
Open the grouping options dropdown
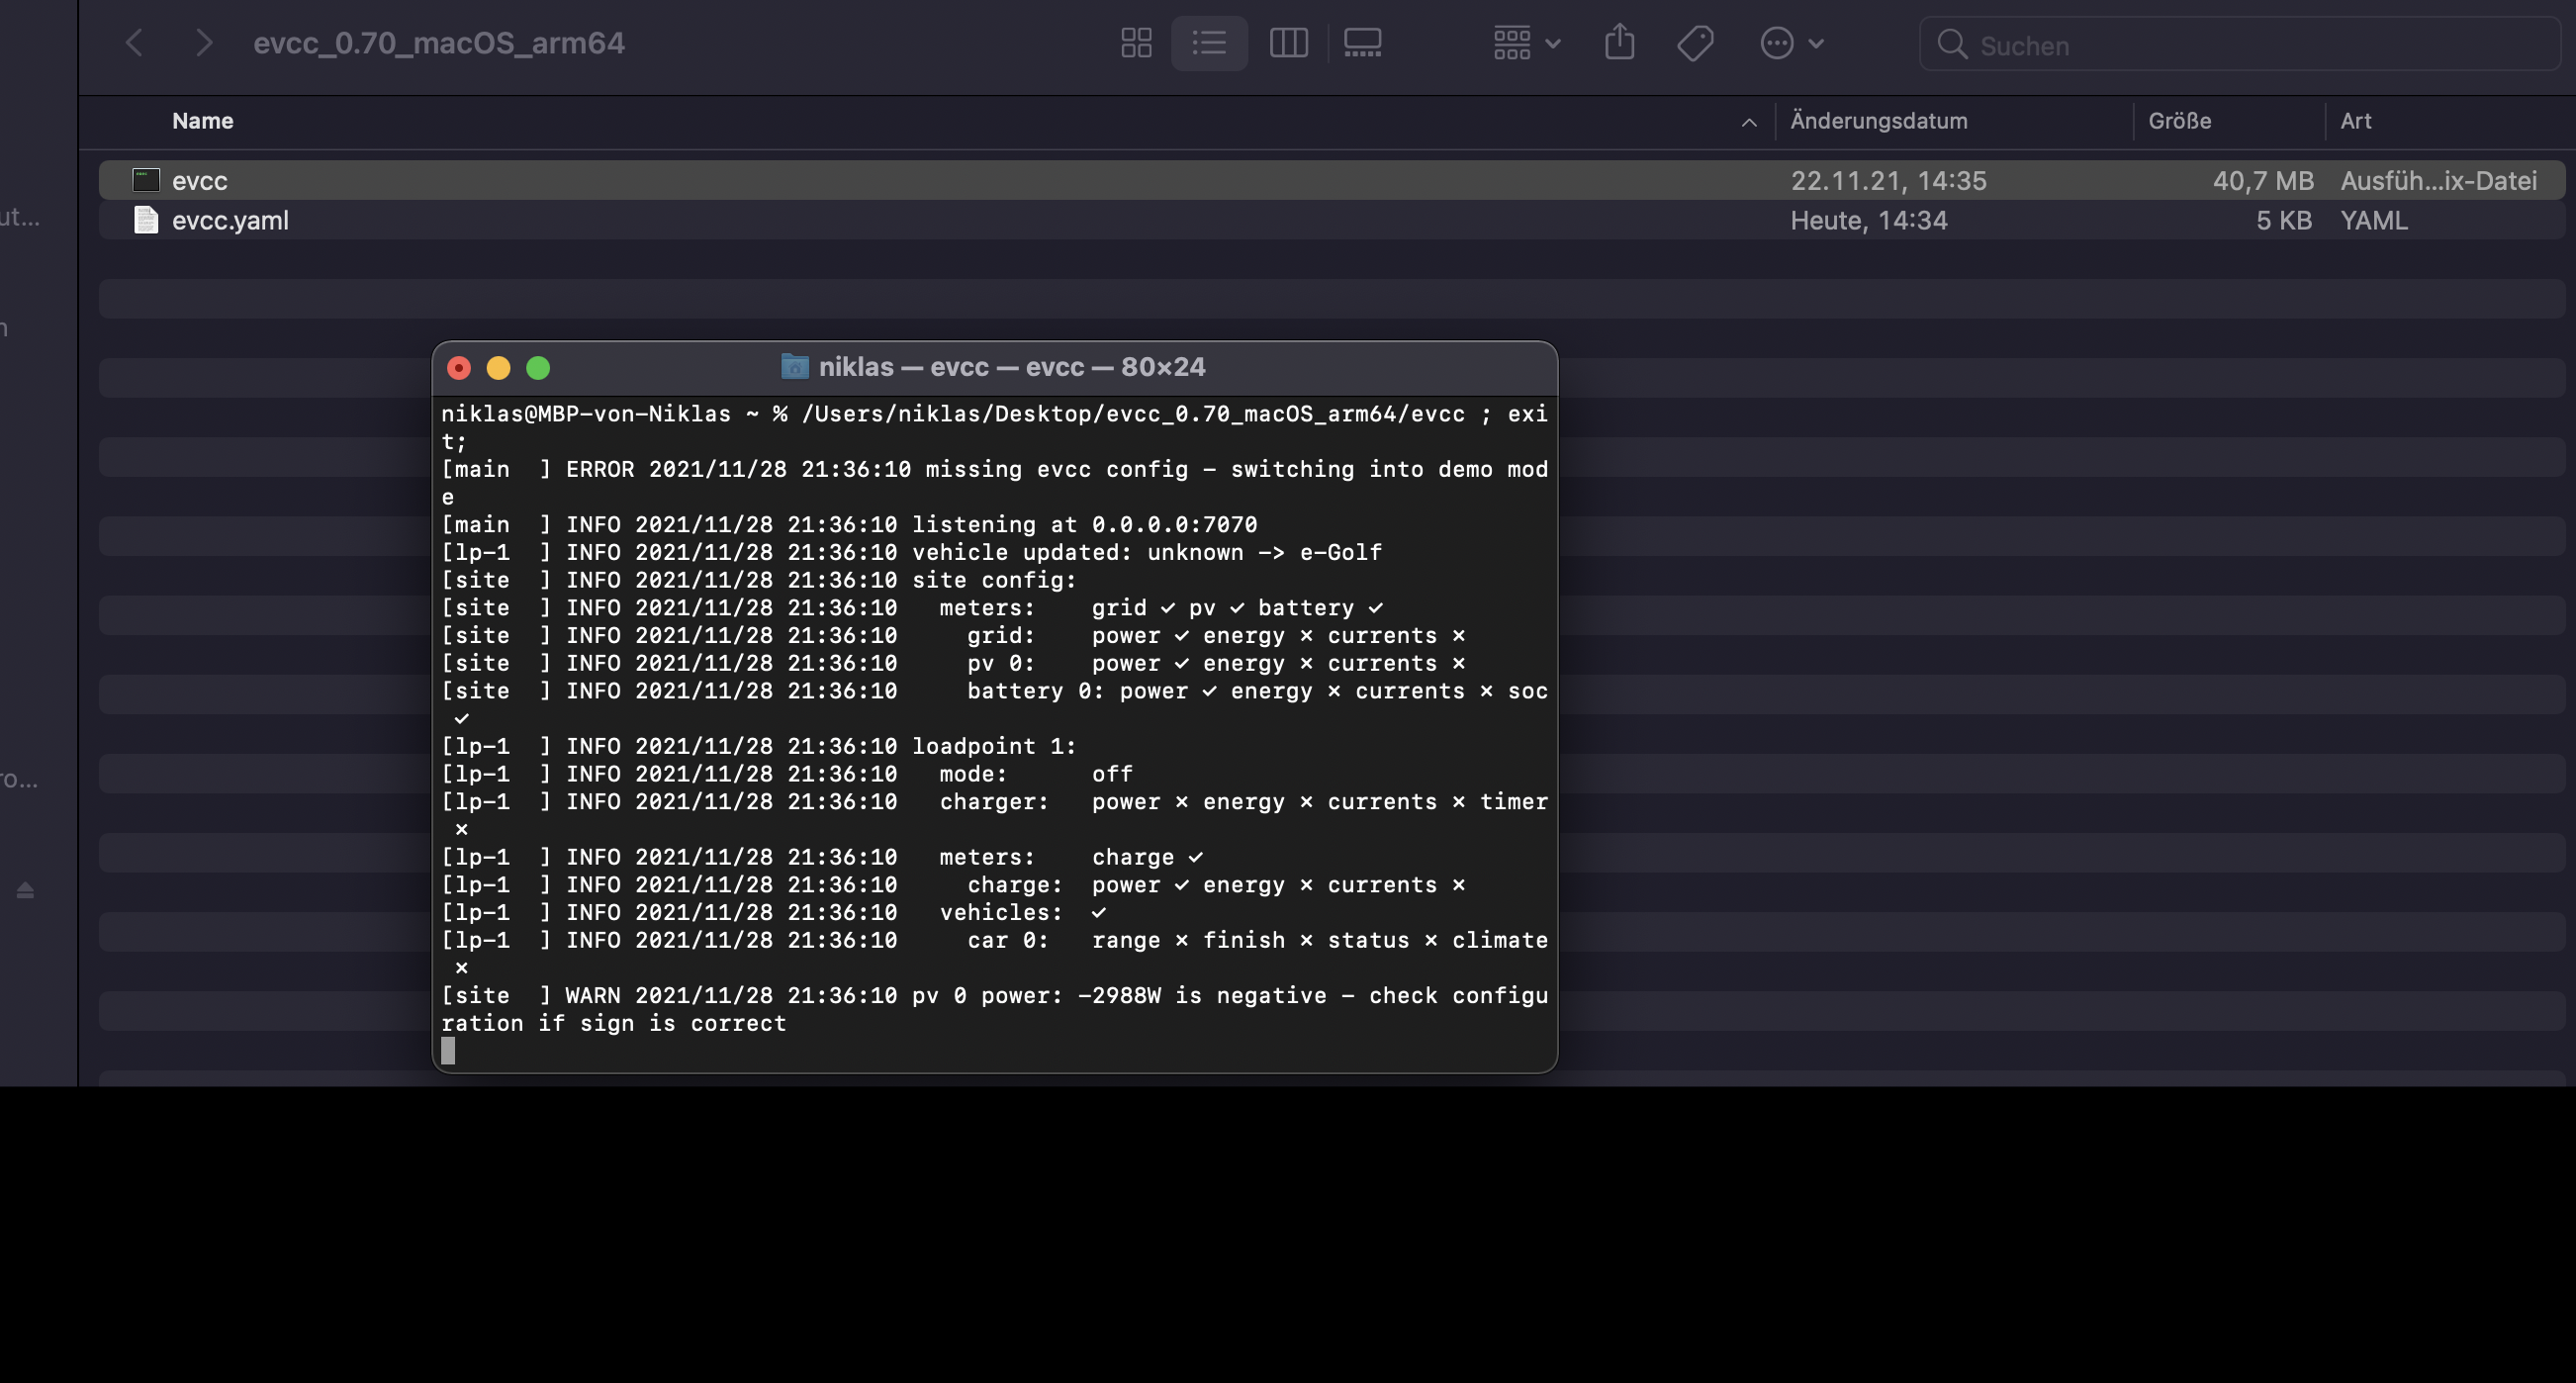point(1524,42)
